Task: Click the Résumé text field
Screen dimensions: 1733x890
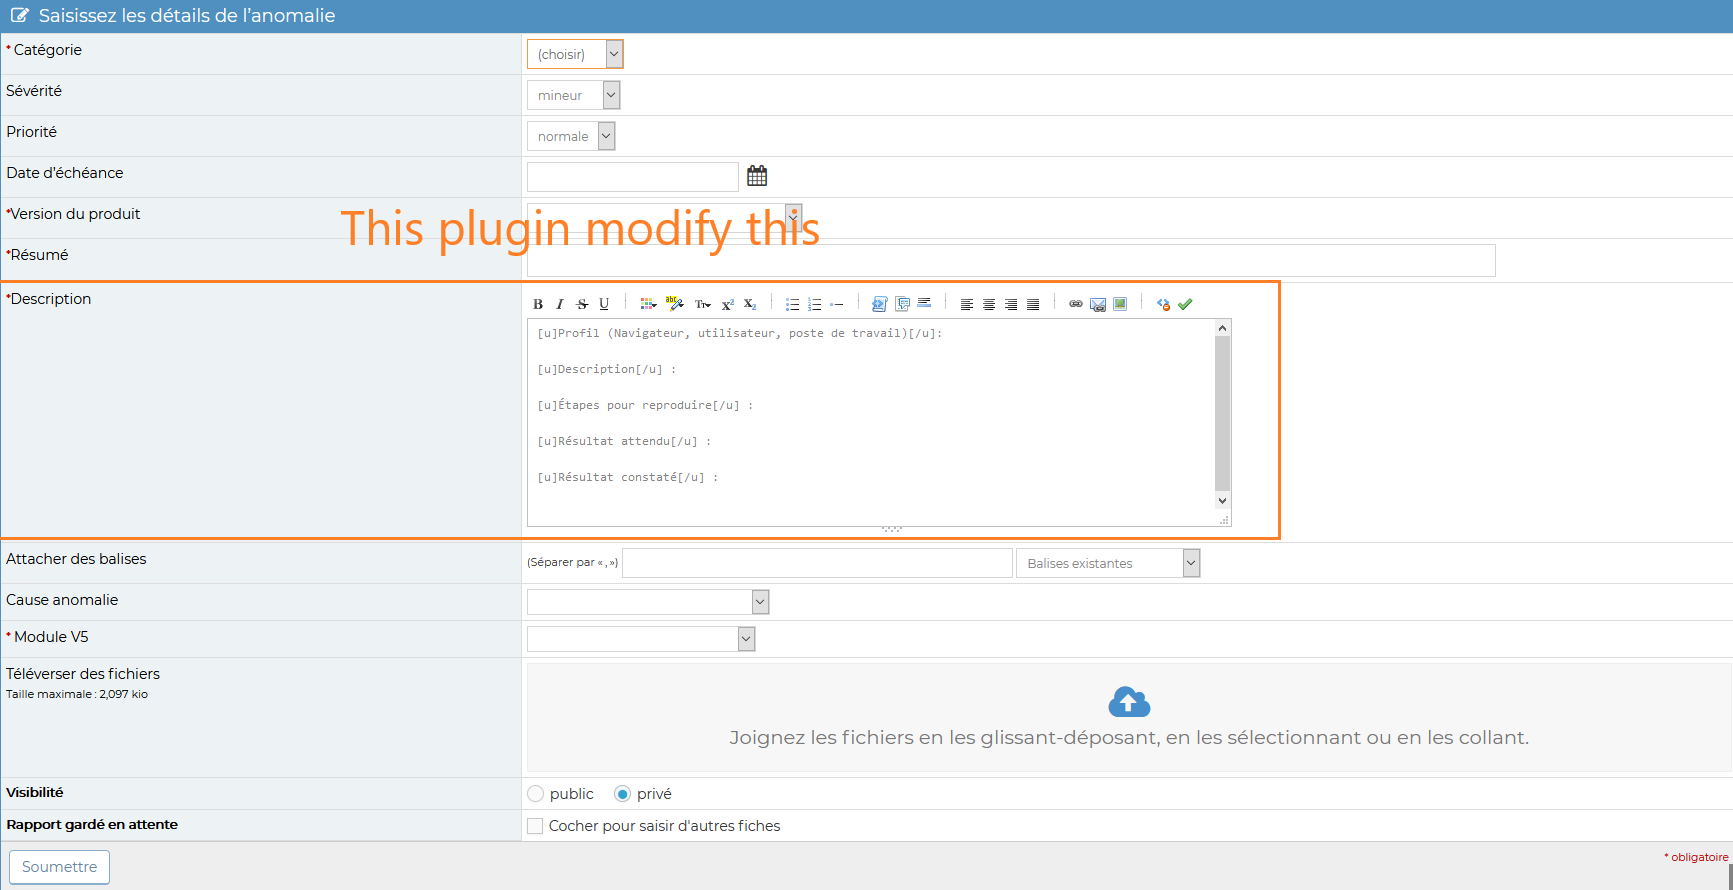Action: pyautogui.click(x=1011, y=260)
